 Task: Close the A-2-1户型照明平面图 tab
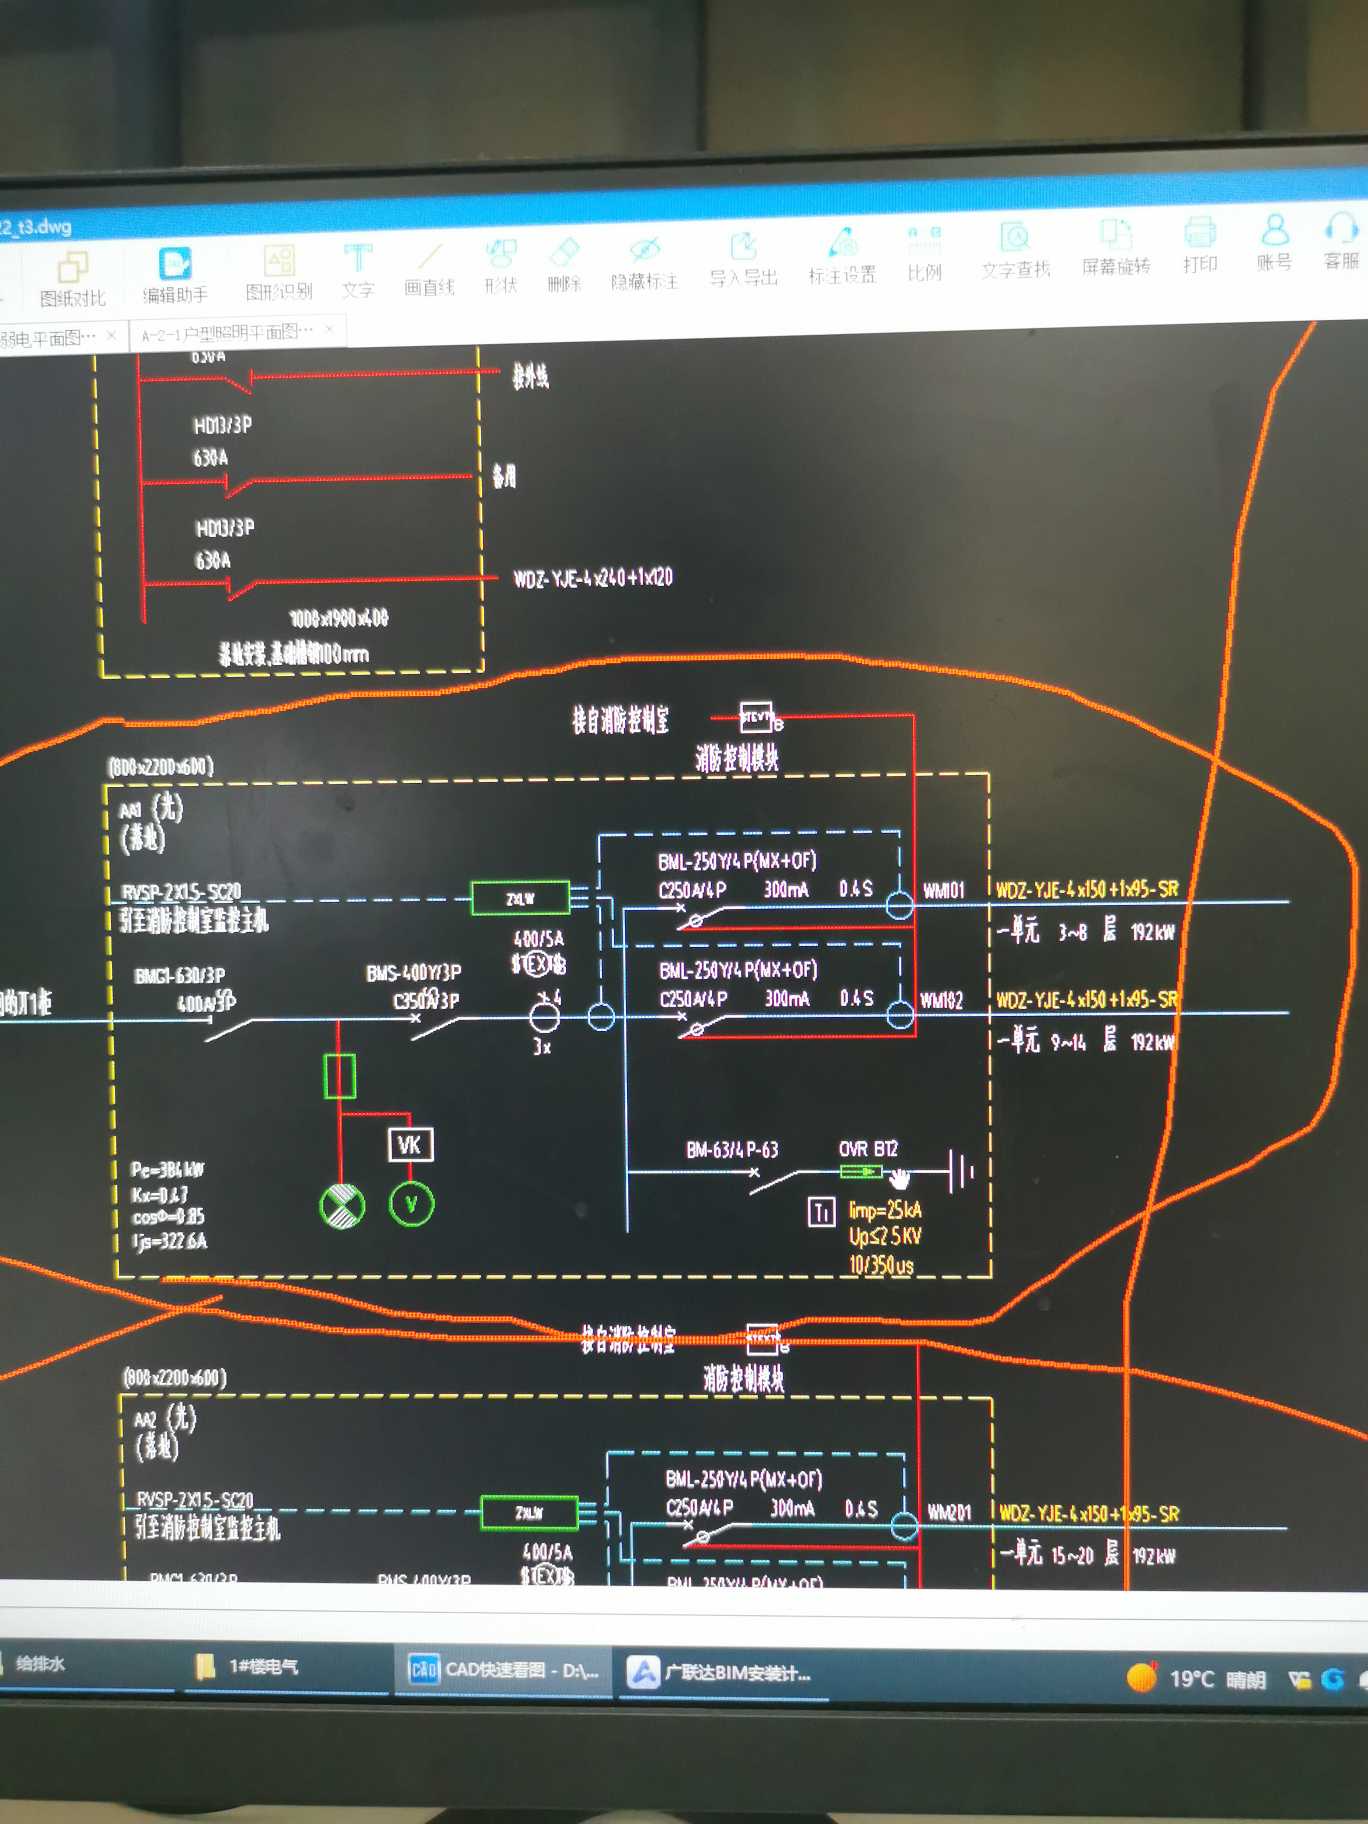pyautogui.click(x=329, y=329)
